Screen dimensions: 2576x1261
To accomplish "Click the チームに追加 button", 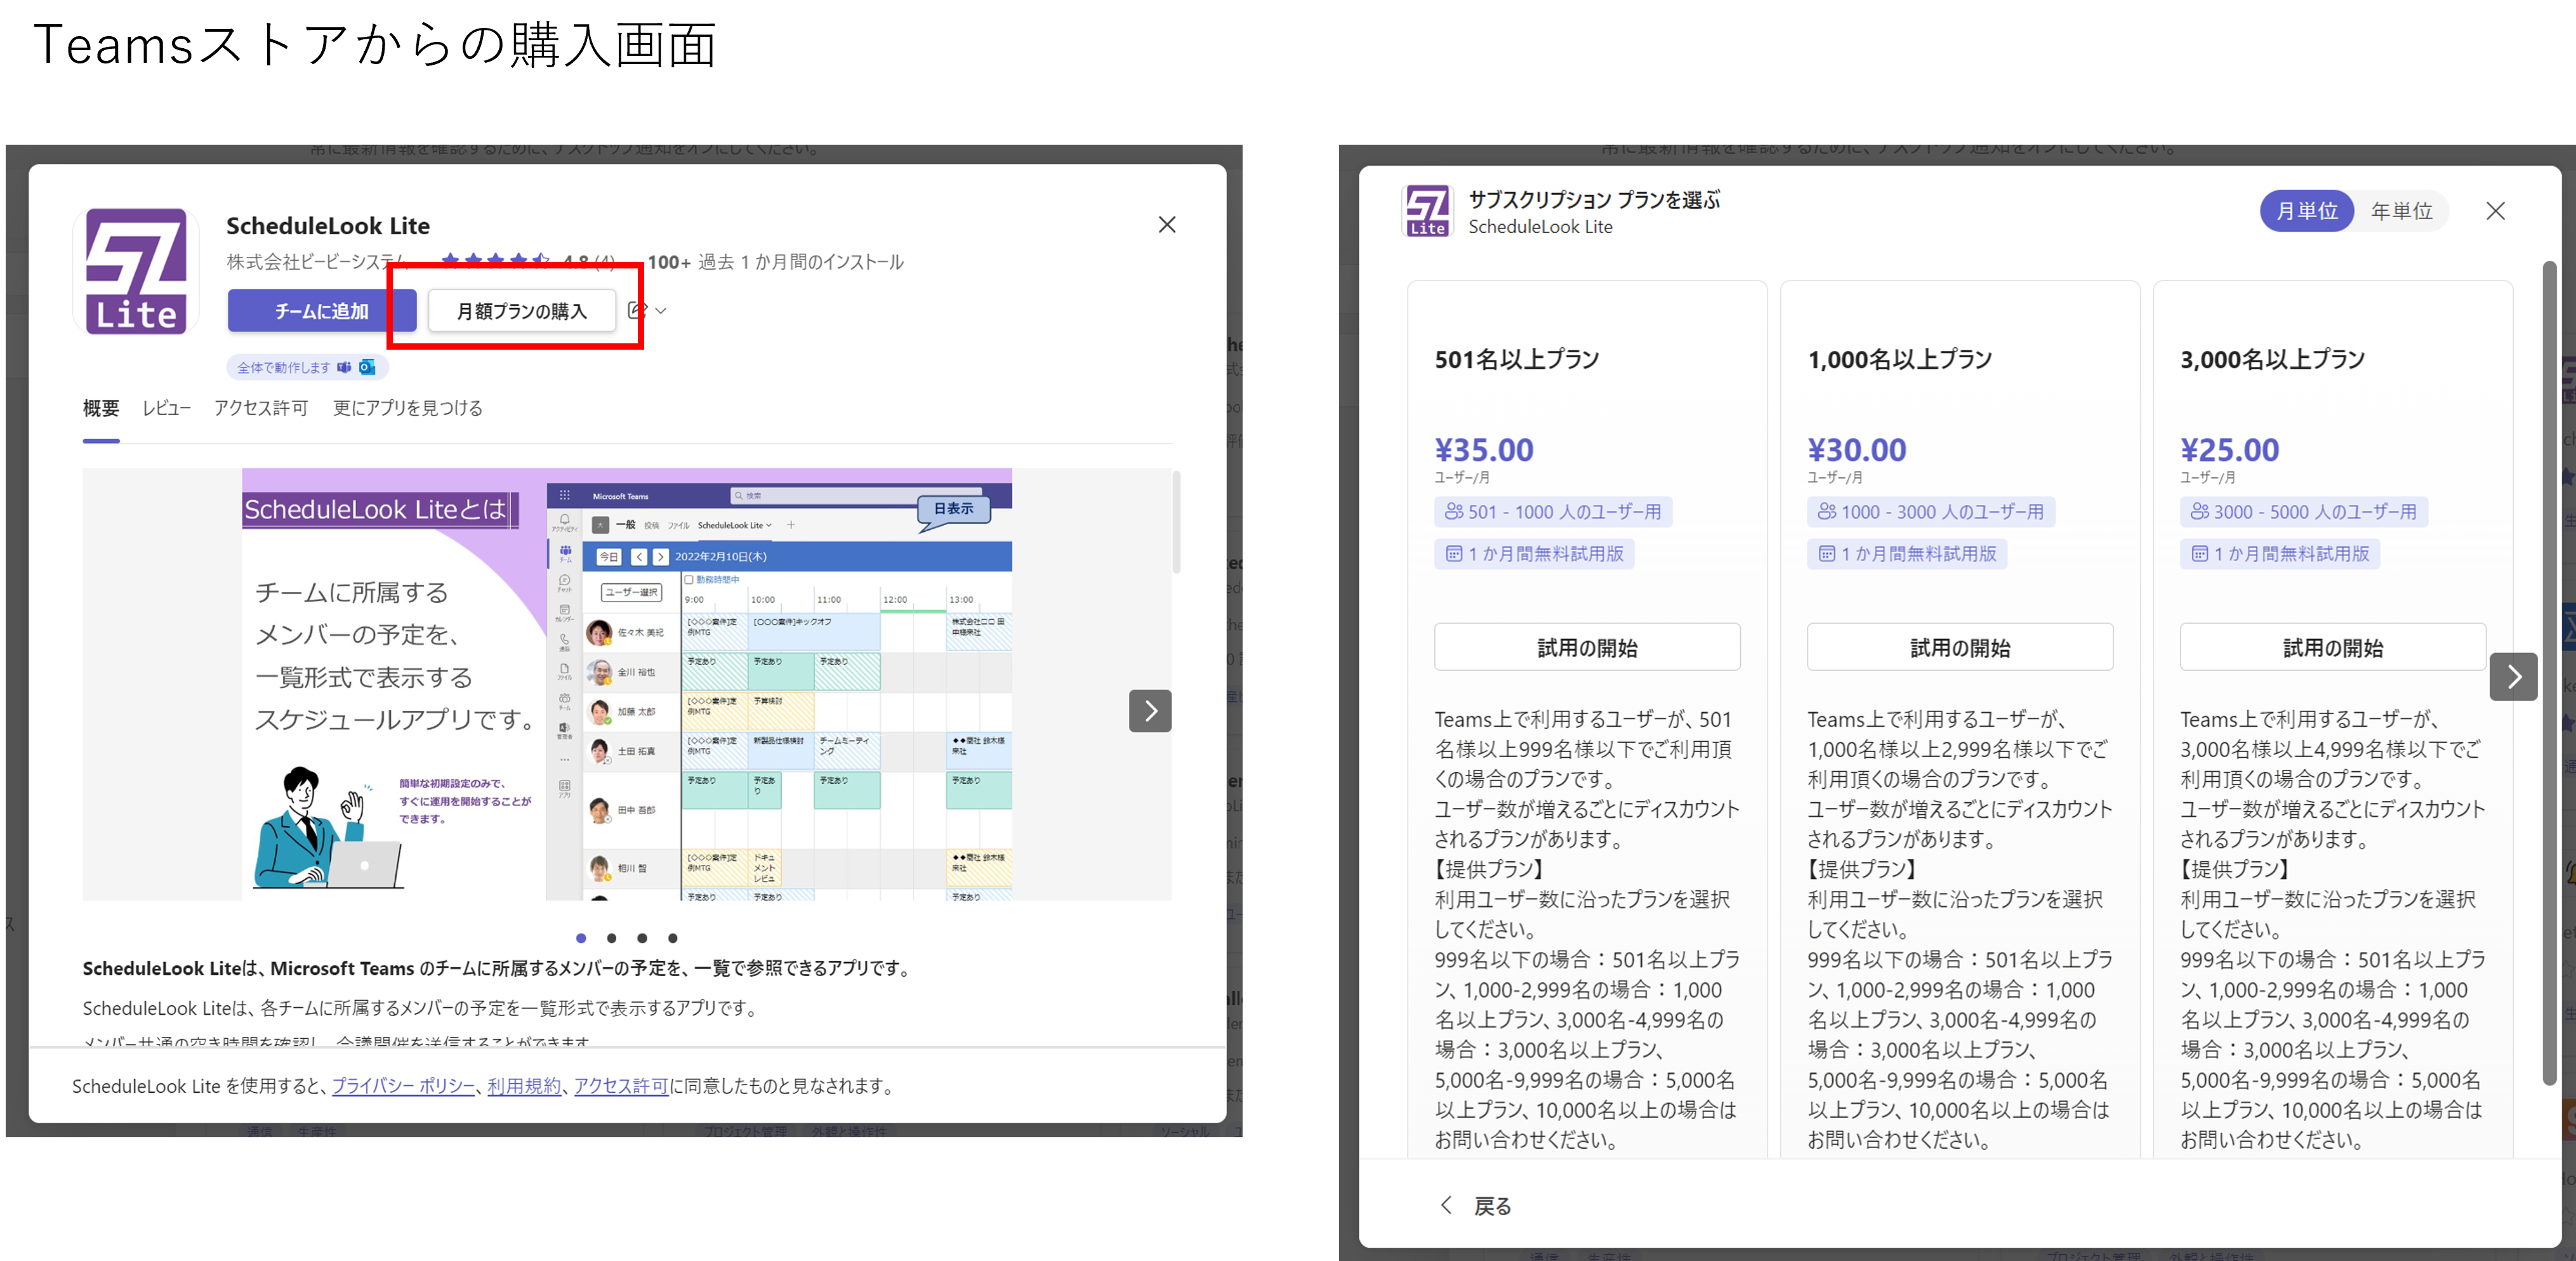I will pos(321,311).
